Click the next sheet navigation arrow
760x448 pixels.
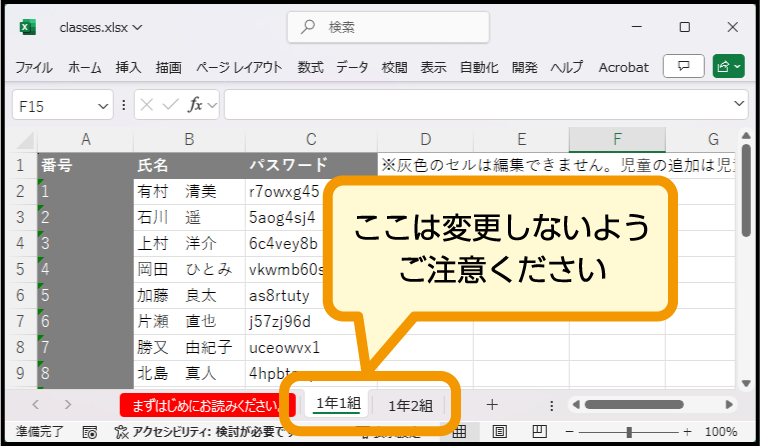click(x=68, y=404)
